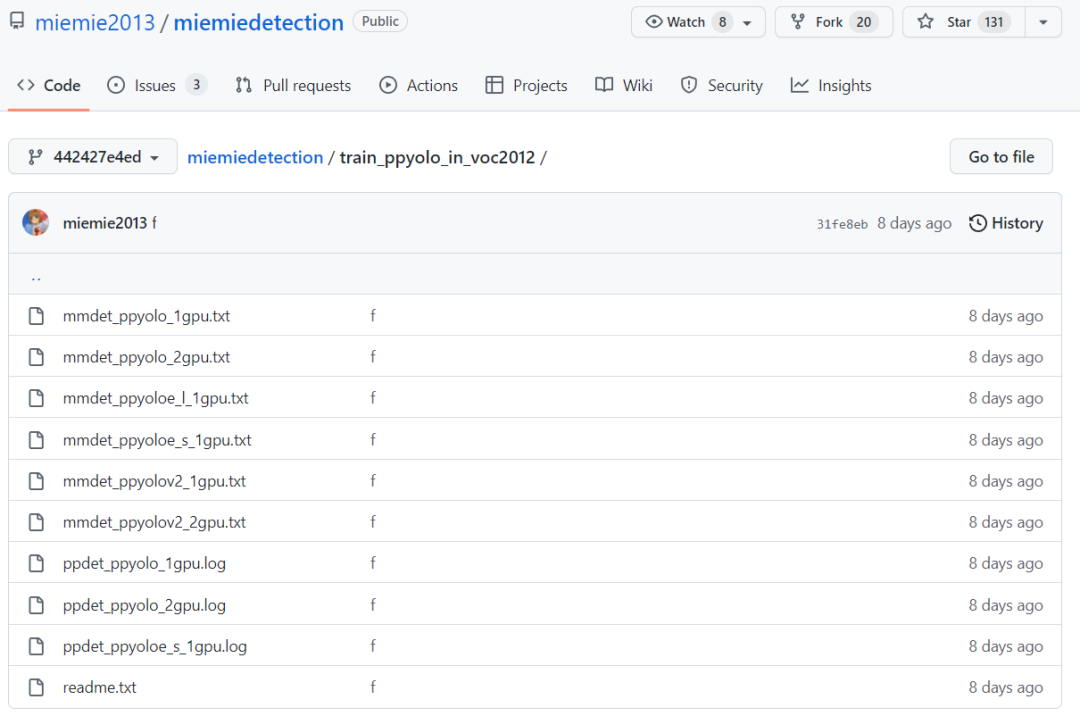
Task: Expand the Star lists dropdown arrow
Action: pyautogui.click(x=1043, y=22)
